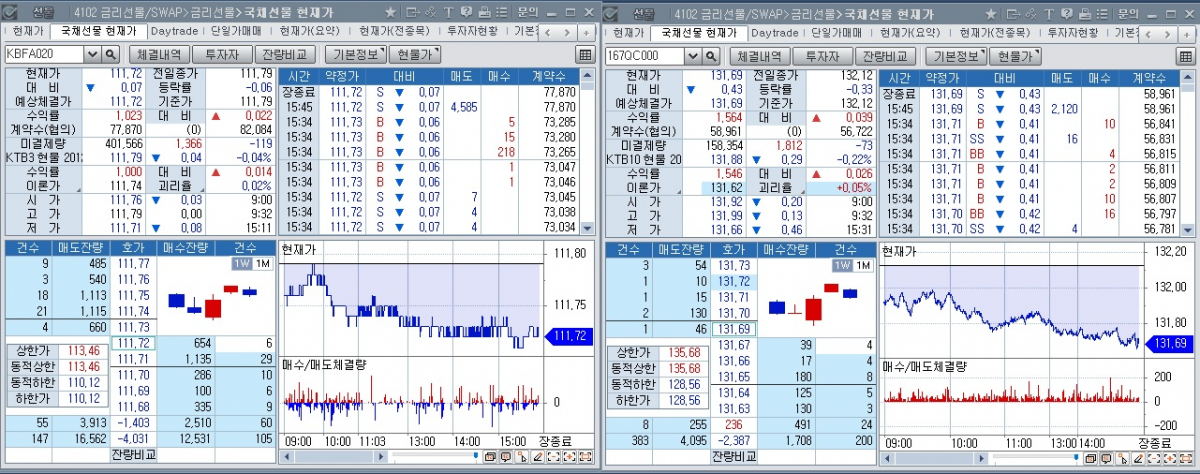Click the 111,72 current price marker on left chart
1200x474 pixels.
(x=569, y=337)
